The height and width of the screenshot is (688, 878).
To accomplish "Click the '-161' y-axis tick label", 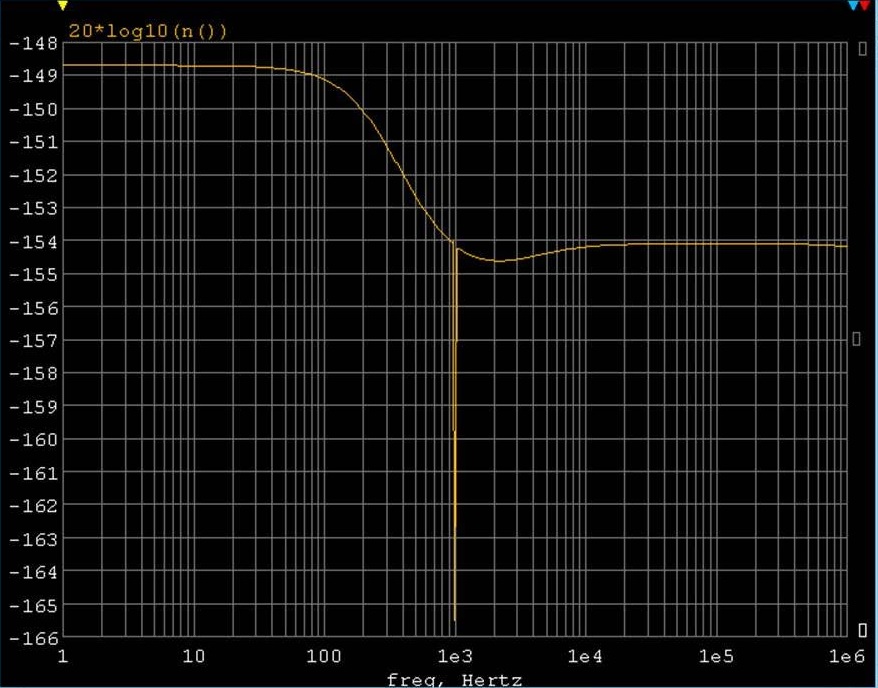I will pos(33,472).
